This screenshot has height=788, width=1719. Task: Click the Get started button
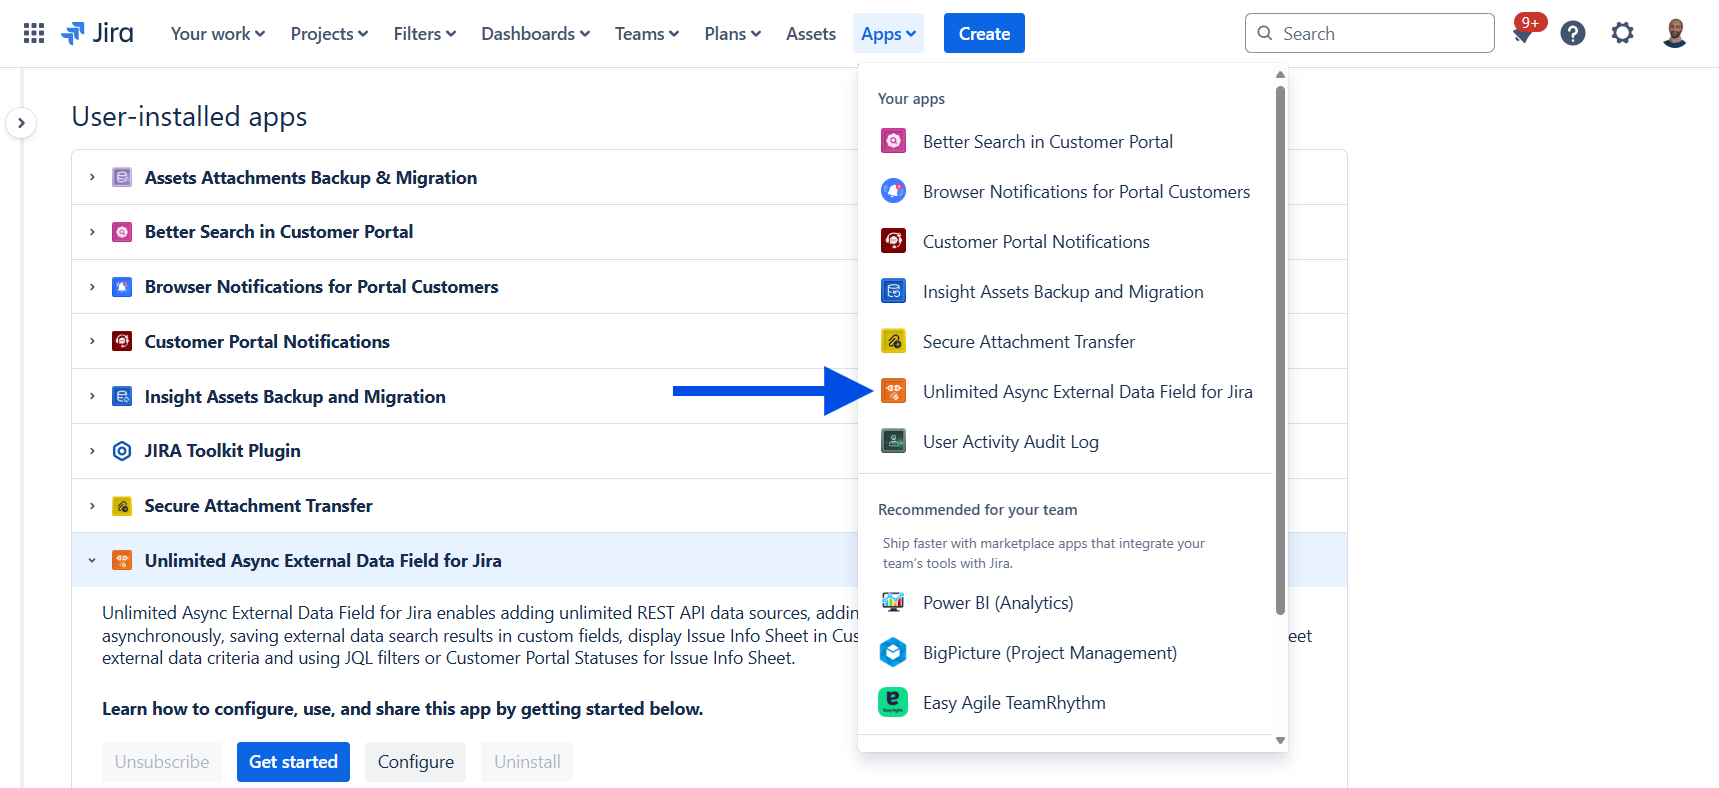[293, 762]
